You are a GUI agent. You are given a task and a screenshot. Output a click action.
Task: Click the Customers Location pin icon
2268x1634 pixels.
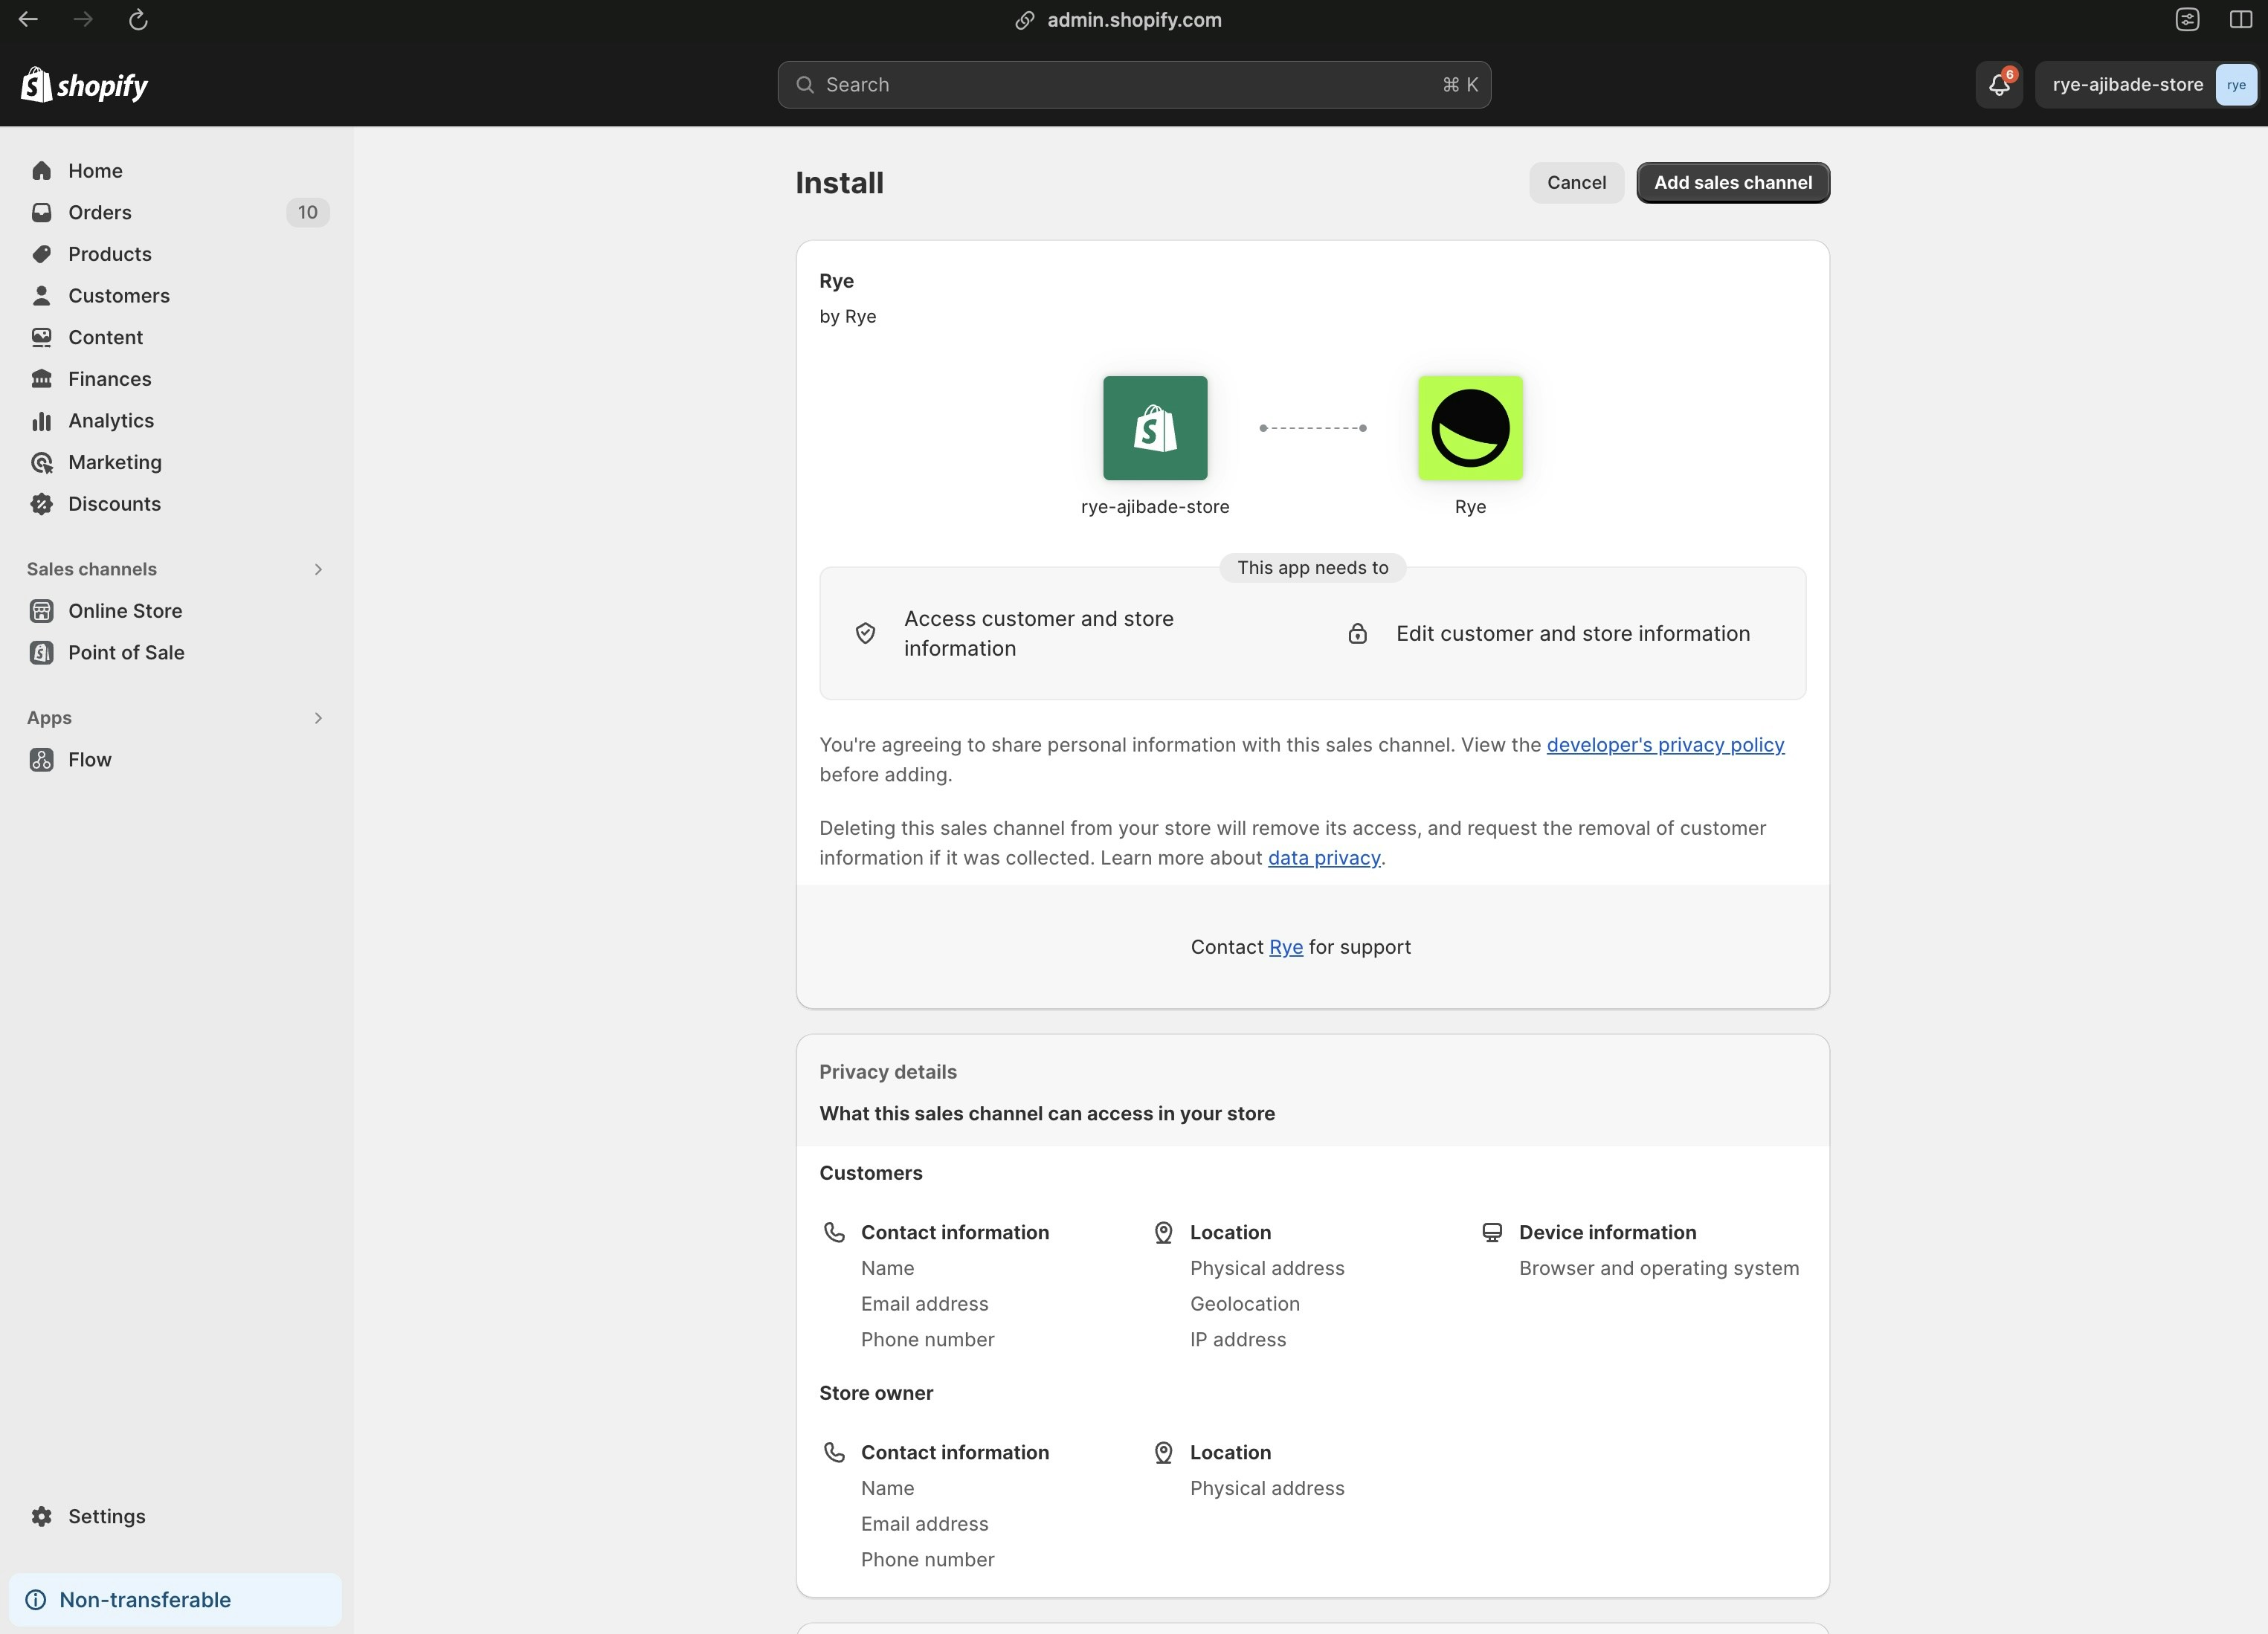pyautogui.click(x=1163, y=1232)
